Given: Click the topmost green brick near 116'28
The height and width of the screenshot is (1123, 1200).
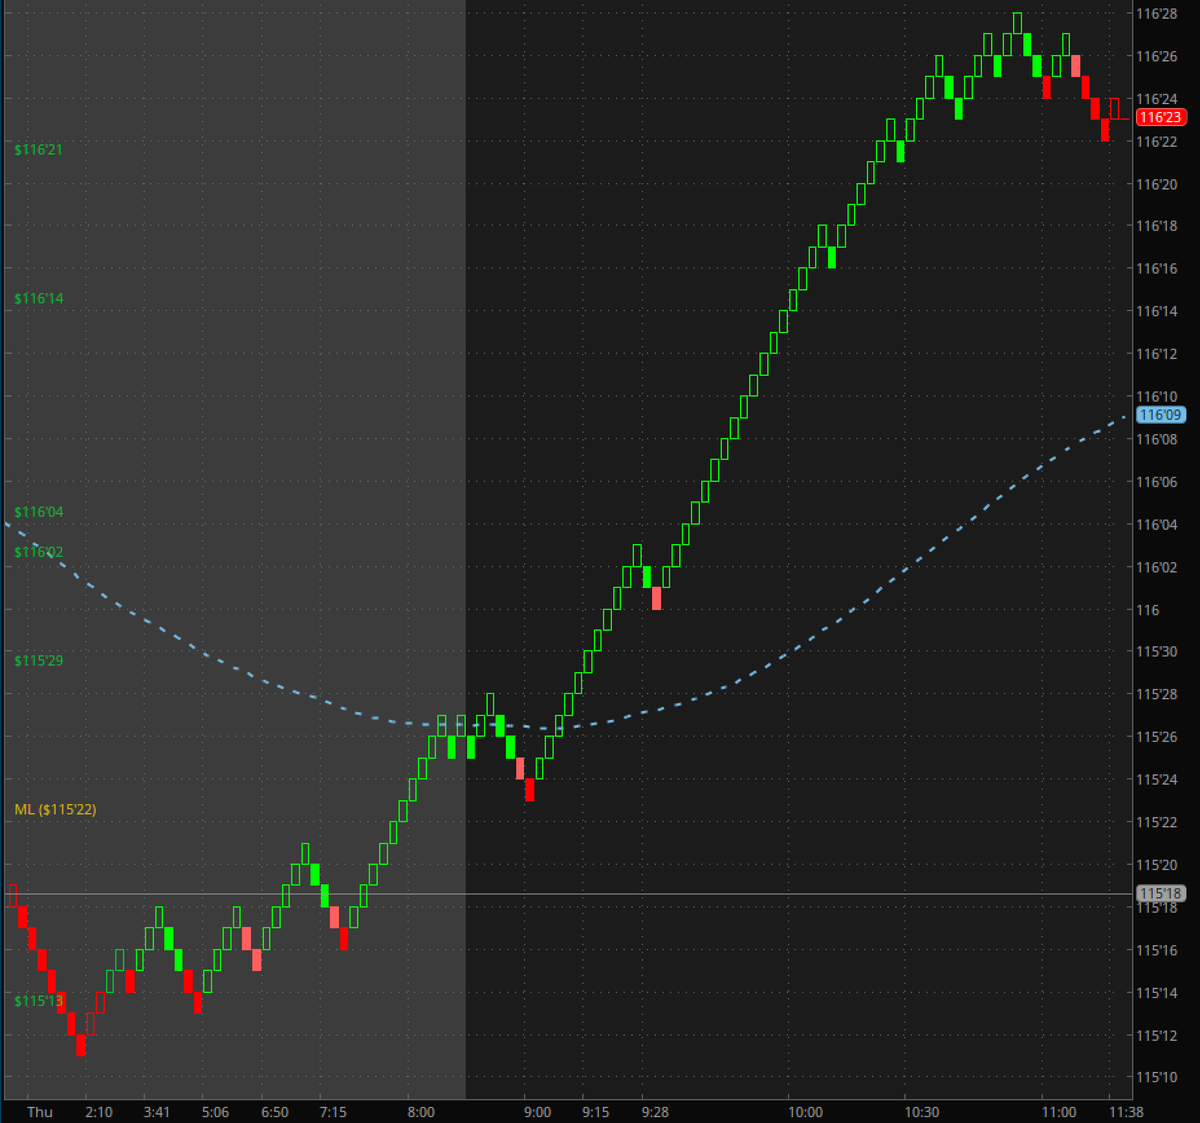Looking at the screenshot, I should click(x=1017, y=23).
